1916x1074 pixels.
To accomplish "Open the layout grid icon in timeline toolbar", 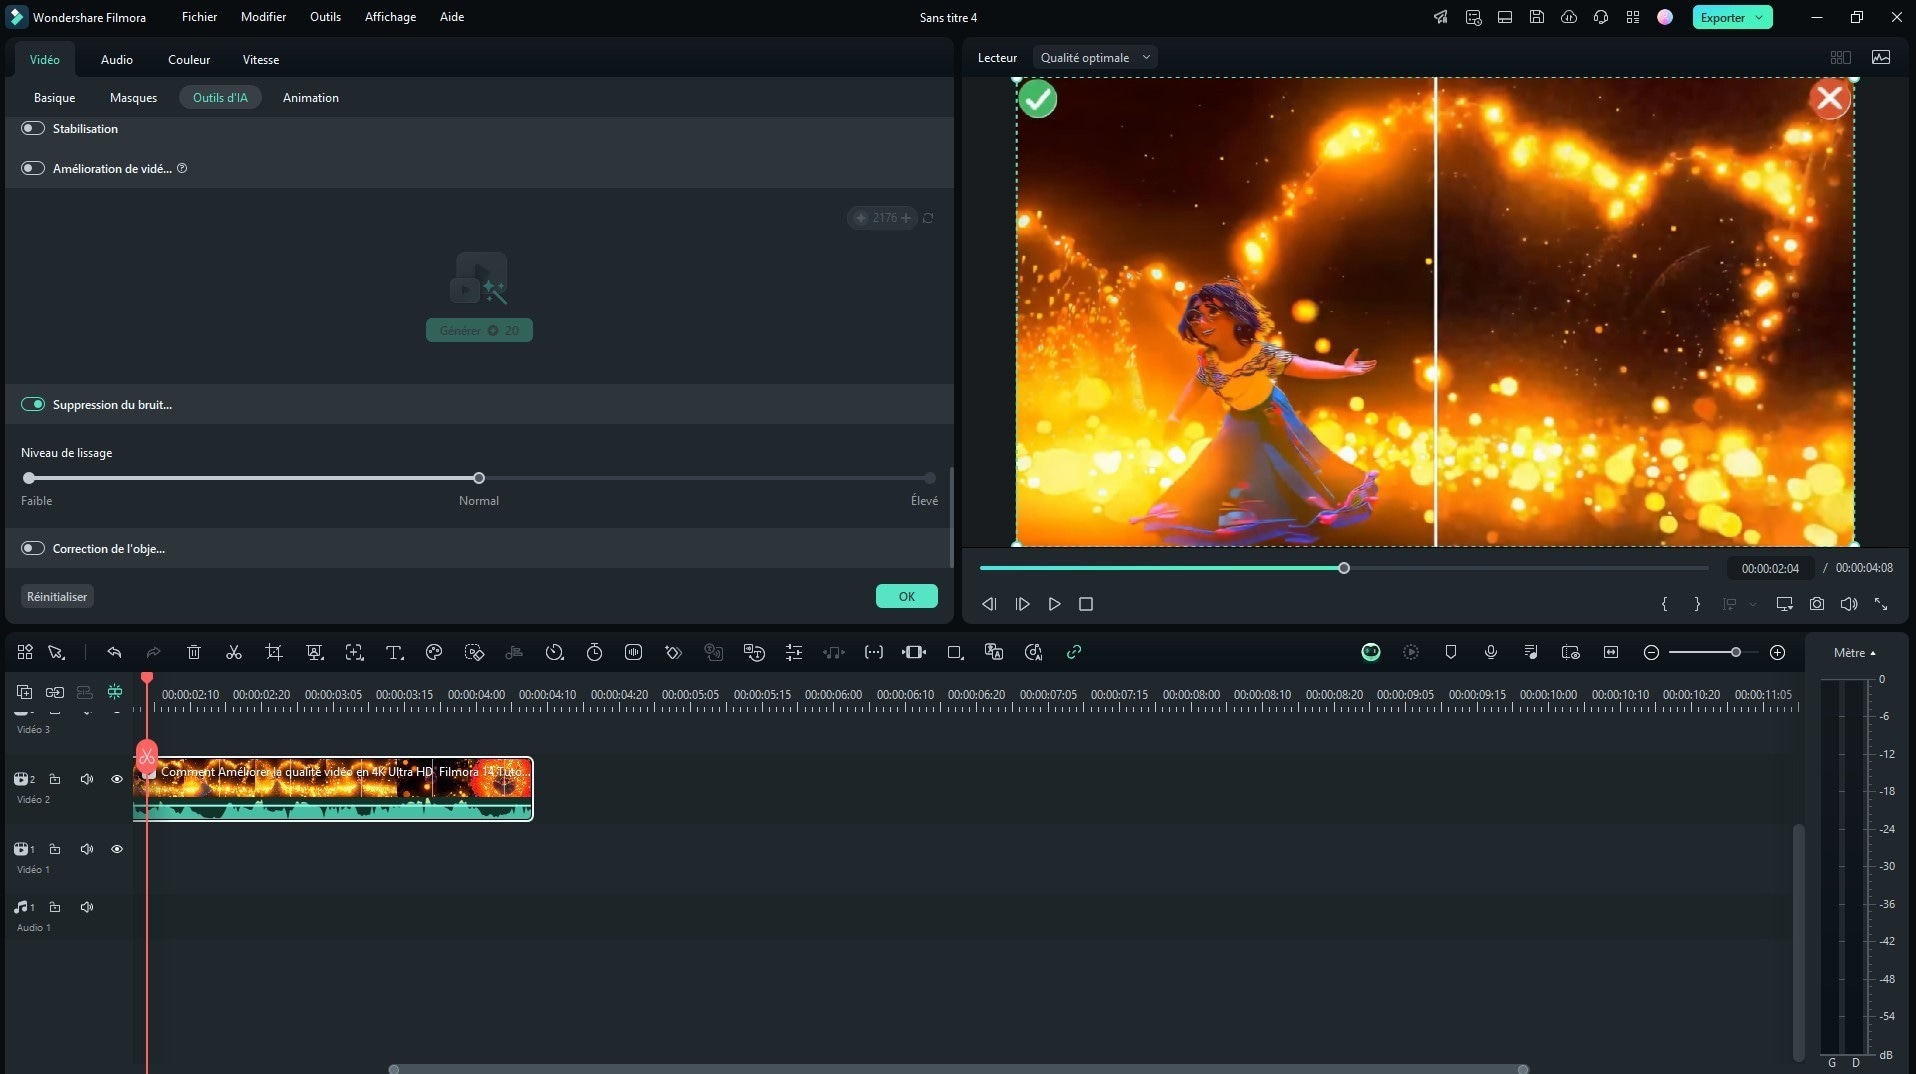I will pyautogui.click(x=25, y=652).
